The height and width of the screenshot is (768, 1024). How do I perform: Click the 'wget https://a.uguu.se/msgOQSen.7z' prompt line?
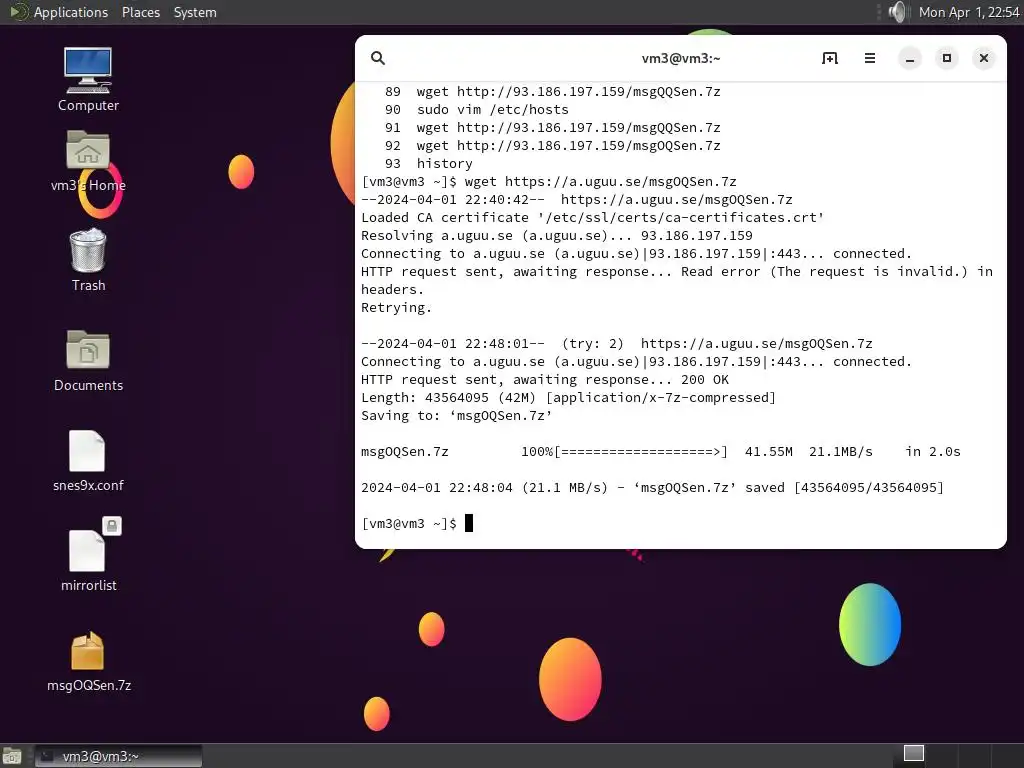549,182
